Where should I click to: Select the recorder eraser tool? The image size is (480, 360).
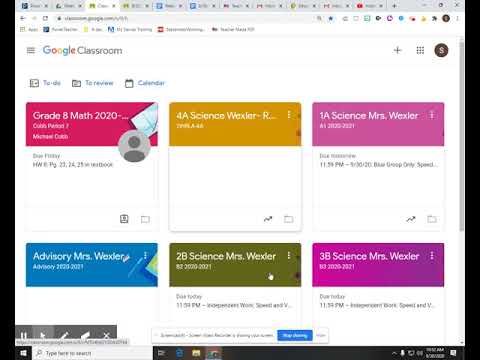pyautogui.click(x=85, y=335)
